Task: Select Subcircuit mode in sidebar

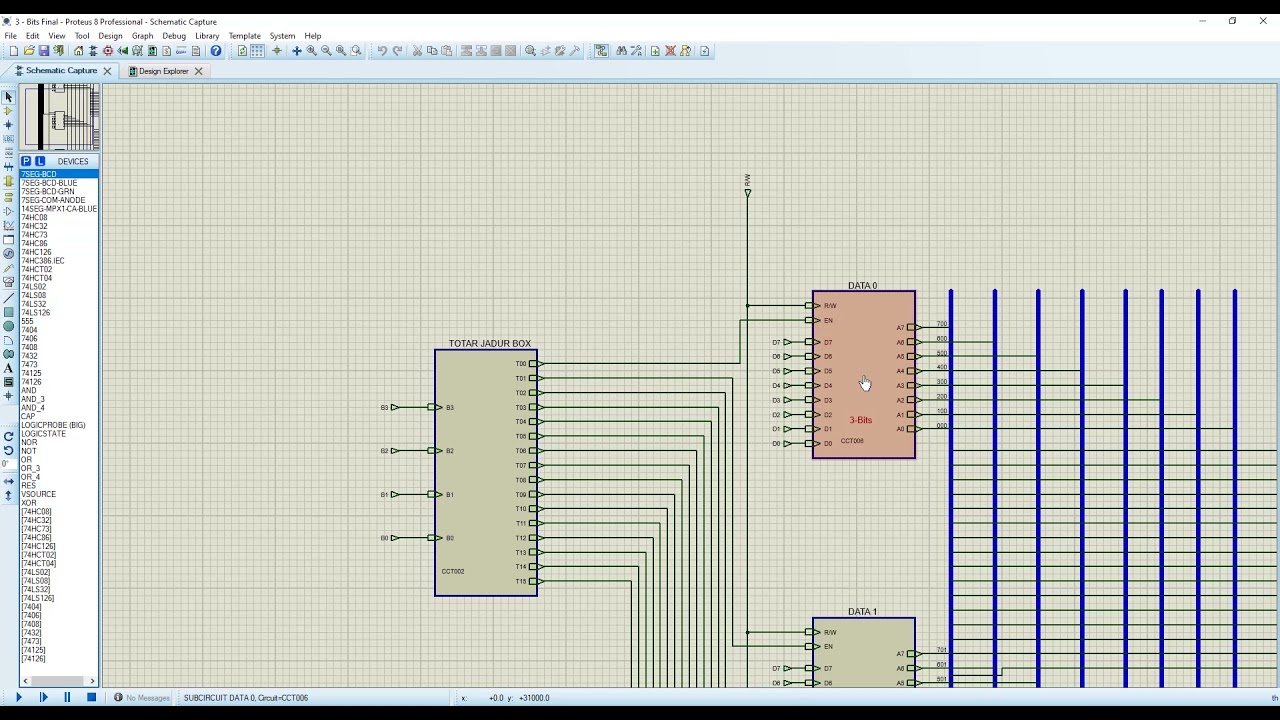Action: pos(9,181)
